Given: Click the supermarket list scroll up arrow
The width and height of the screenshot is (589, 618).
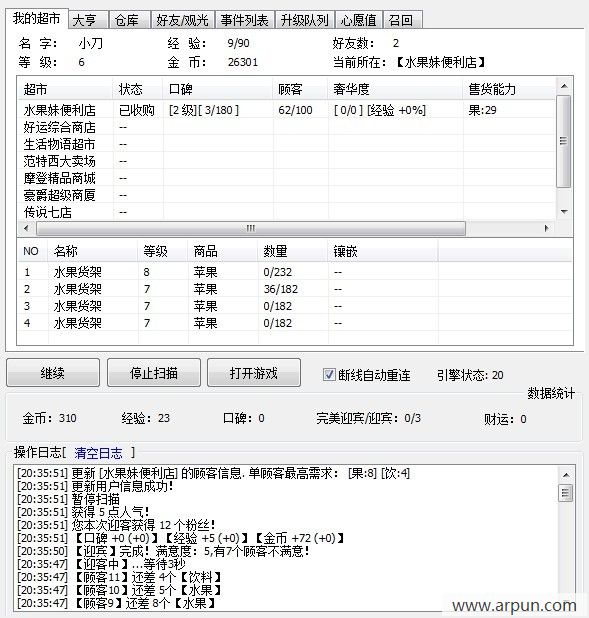Looking at the screenshot, I should click(564, 86).
